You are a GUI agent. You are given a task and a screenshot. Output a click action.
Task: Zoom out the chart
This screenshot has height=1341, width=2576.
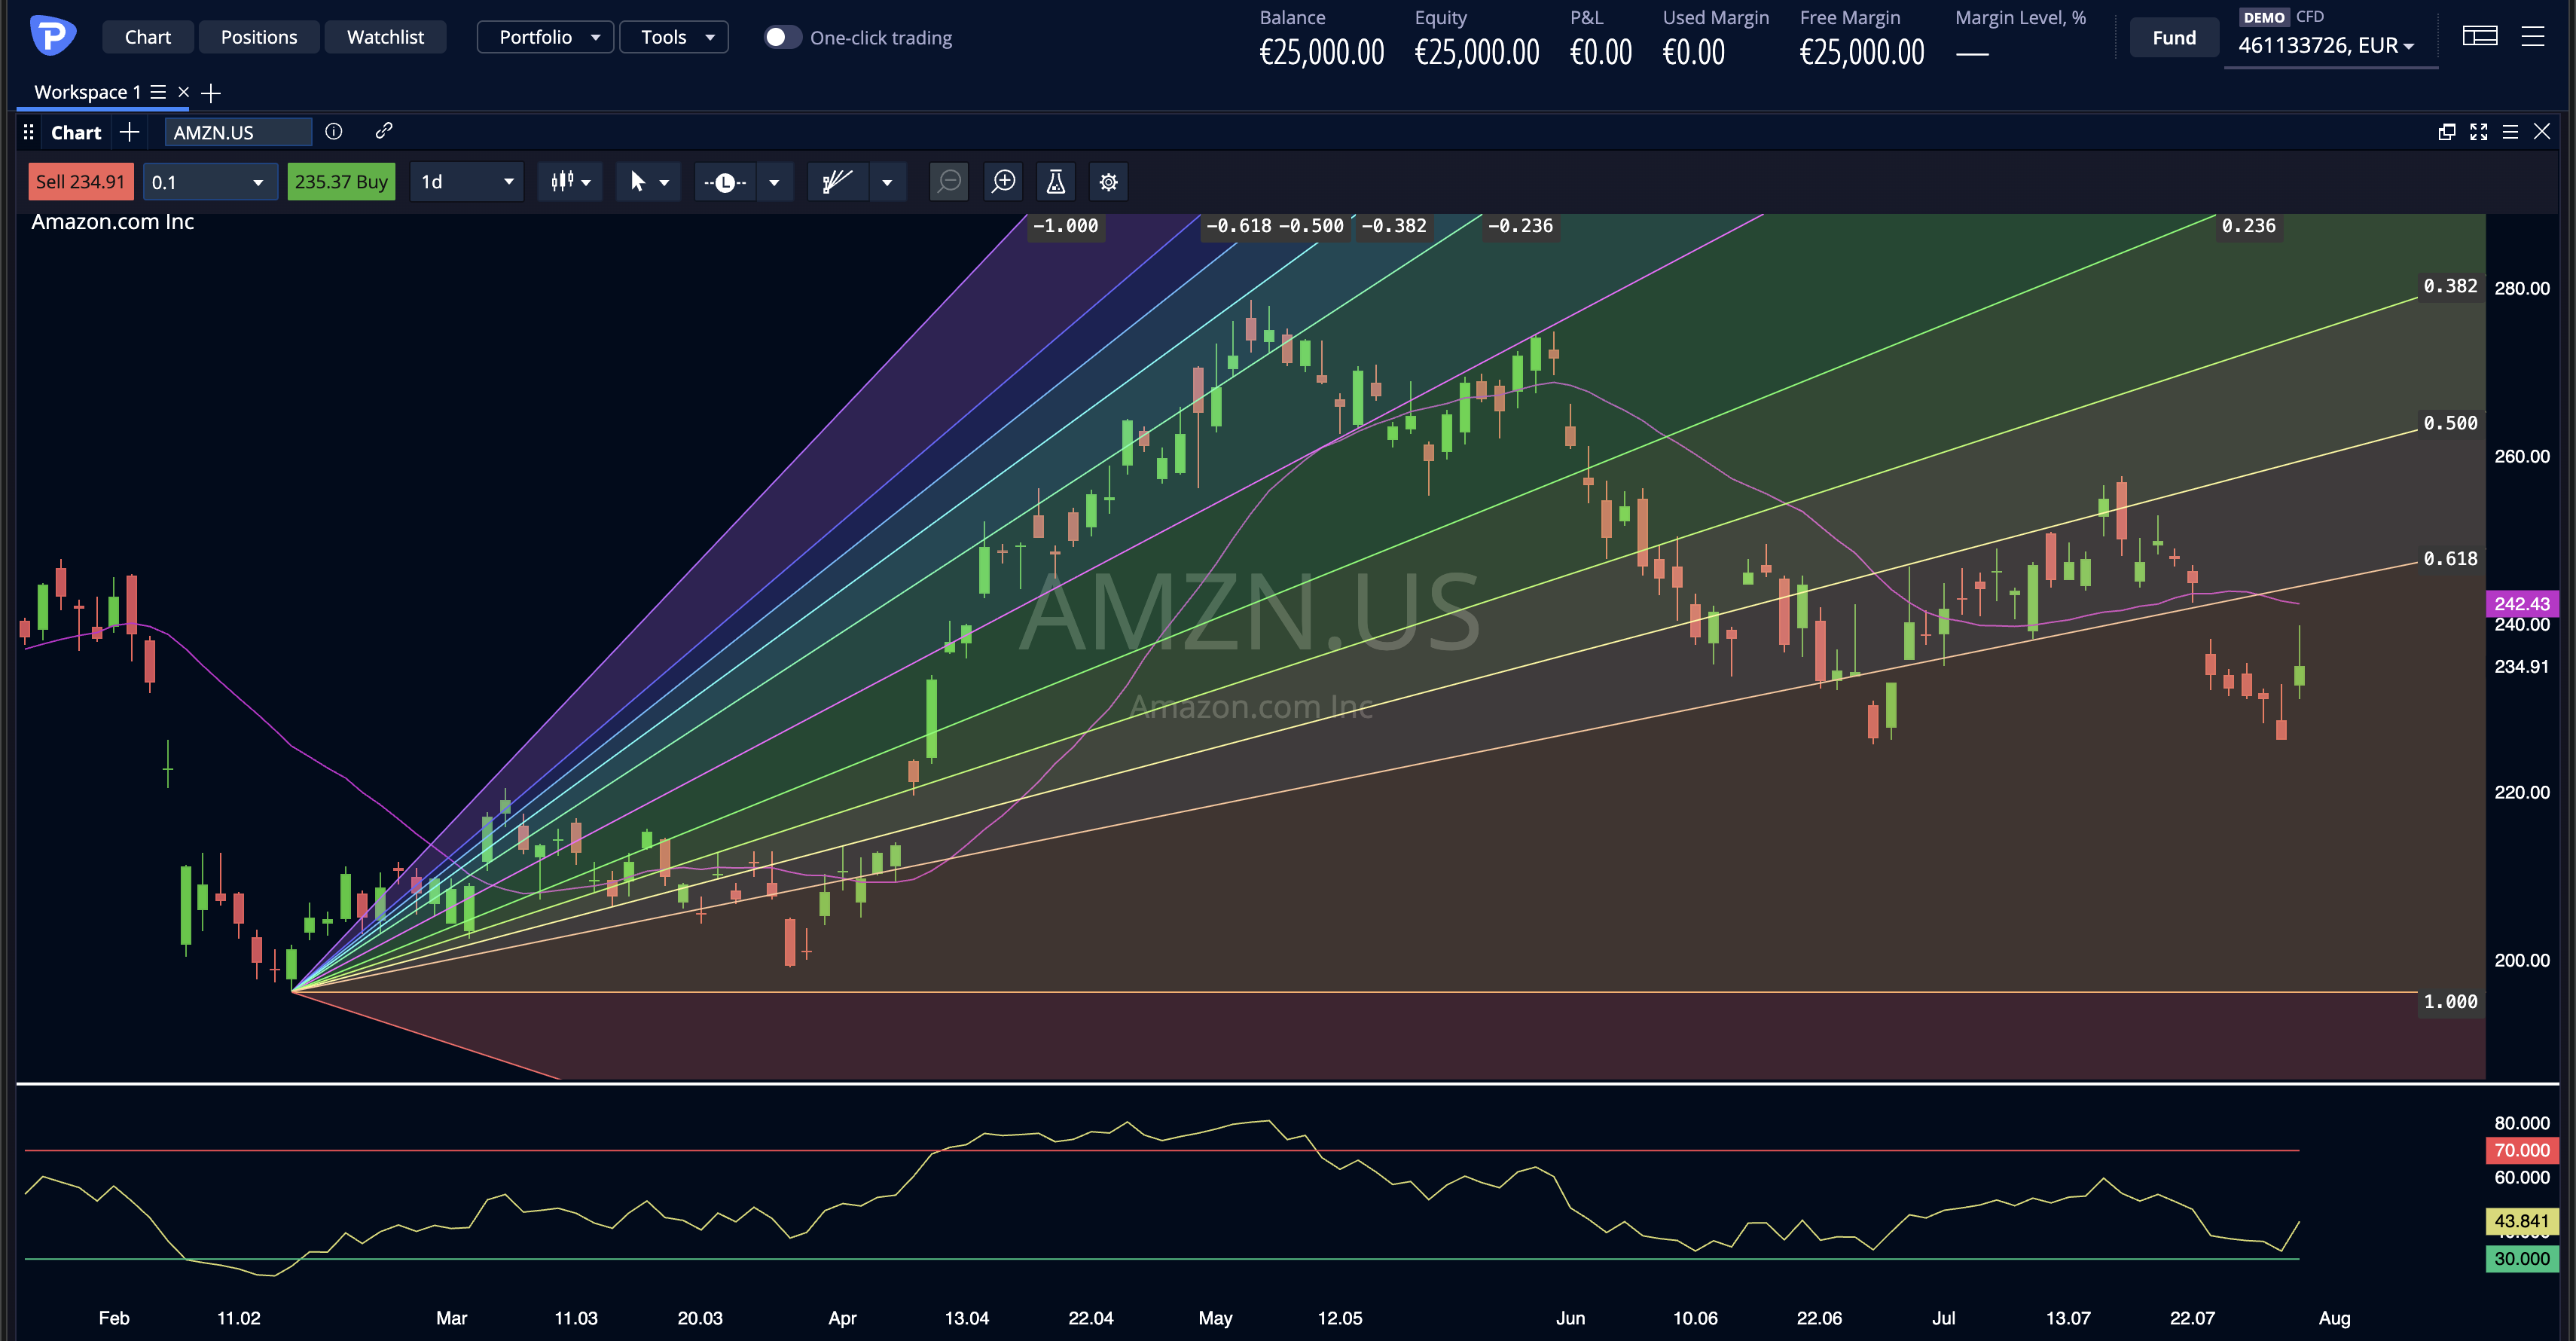(949, 182)
